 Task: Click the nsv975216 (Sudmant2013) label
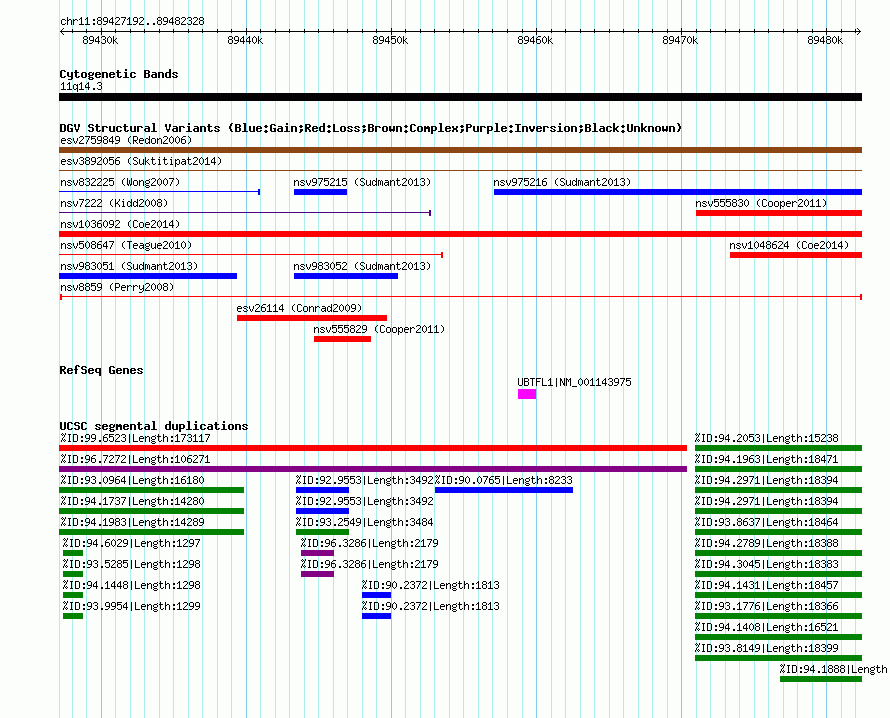coord(562,182)
